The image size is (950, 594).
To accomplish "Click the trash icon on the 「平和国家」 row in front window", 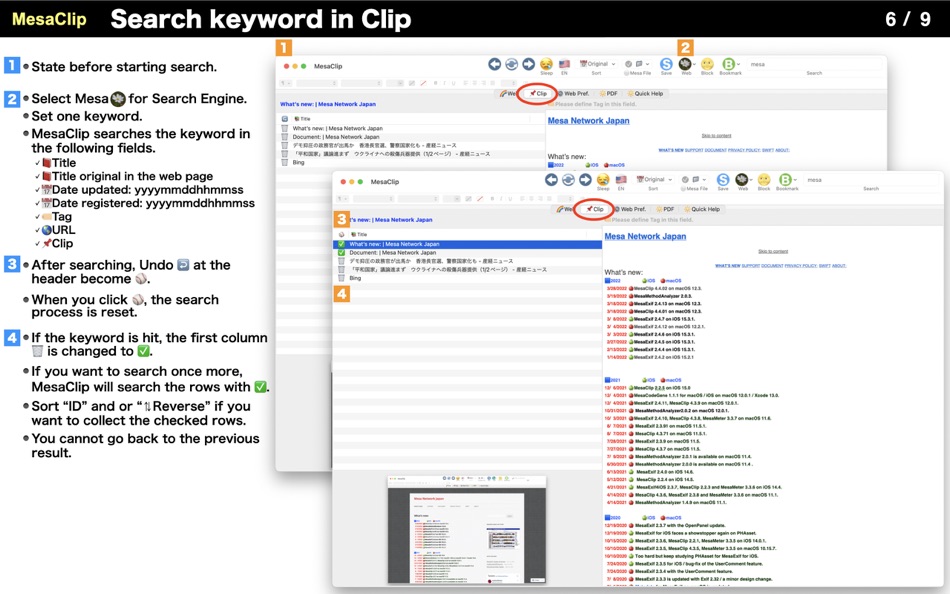I will (x=341, y=270).
